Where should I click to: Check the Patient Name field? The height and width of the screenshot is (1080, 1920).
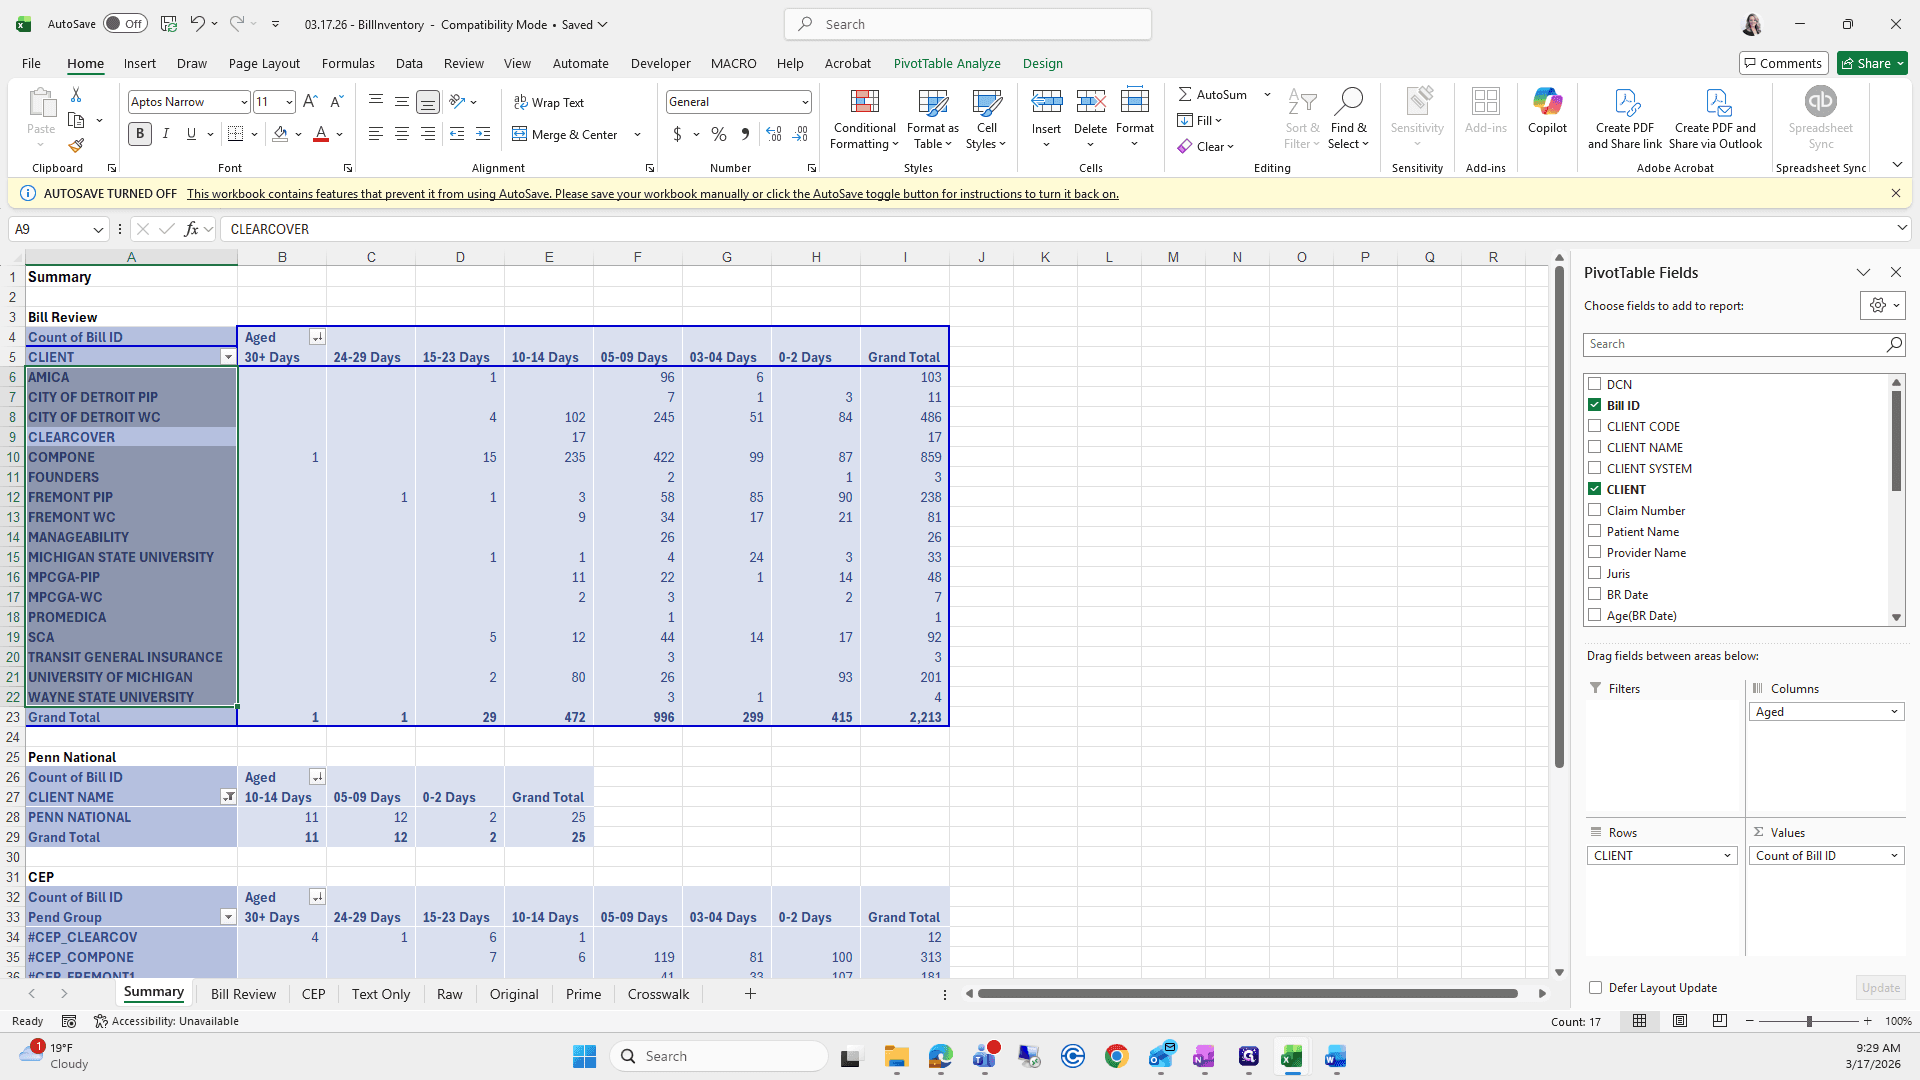pyautogui.click(x=1595, y=531)
